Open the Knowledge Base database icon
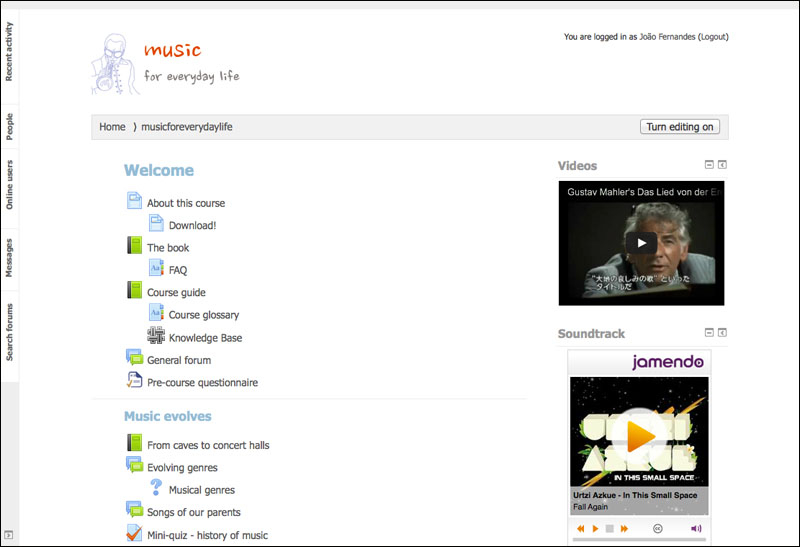This screenshot has height=547, width=800. 156,336
